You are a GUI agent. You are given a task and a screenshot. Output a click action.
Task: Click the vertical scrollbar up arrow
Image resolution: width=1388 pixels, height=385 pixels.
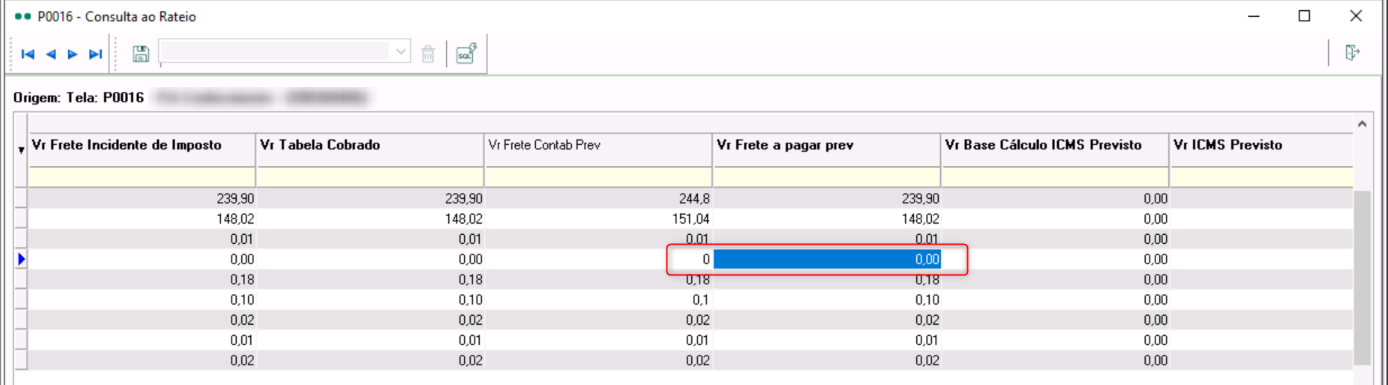(1361, 123)
